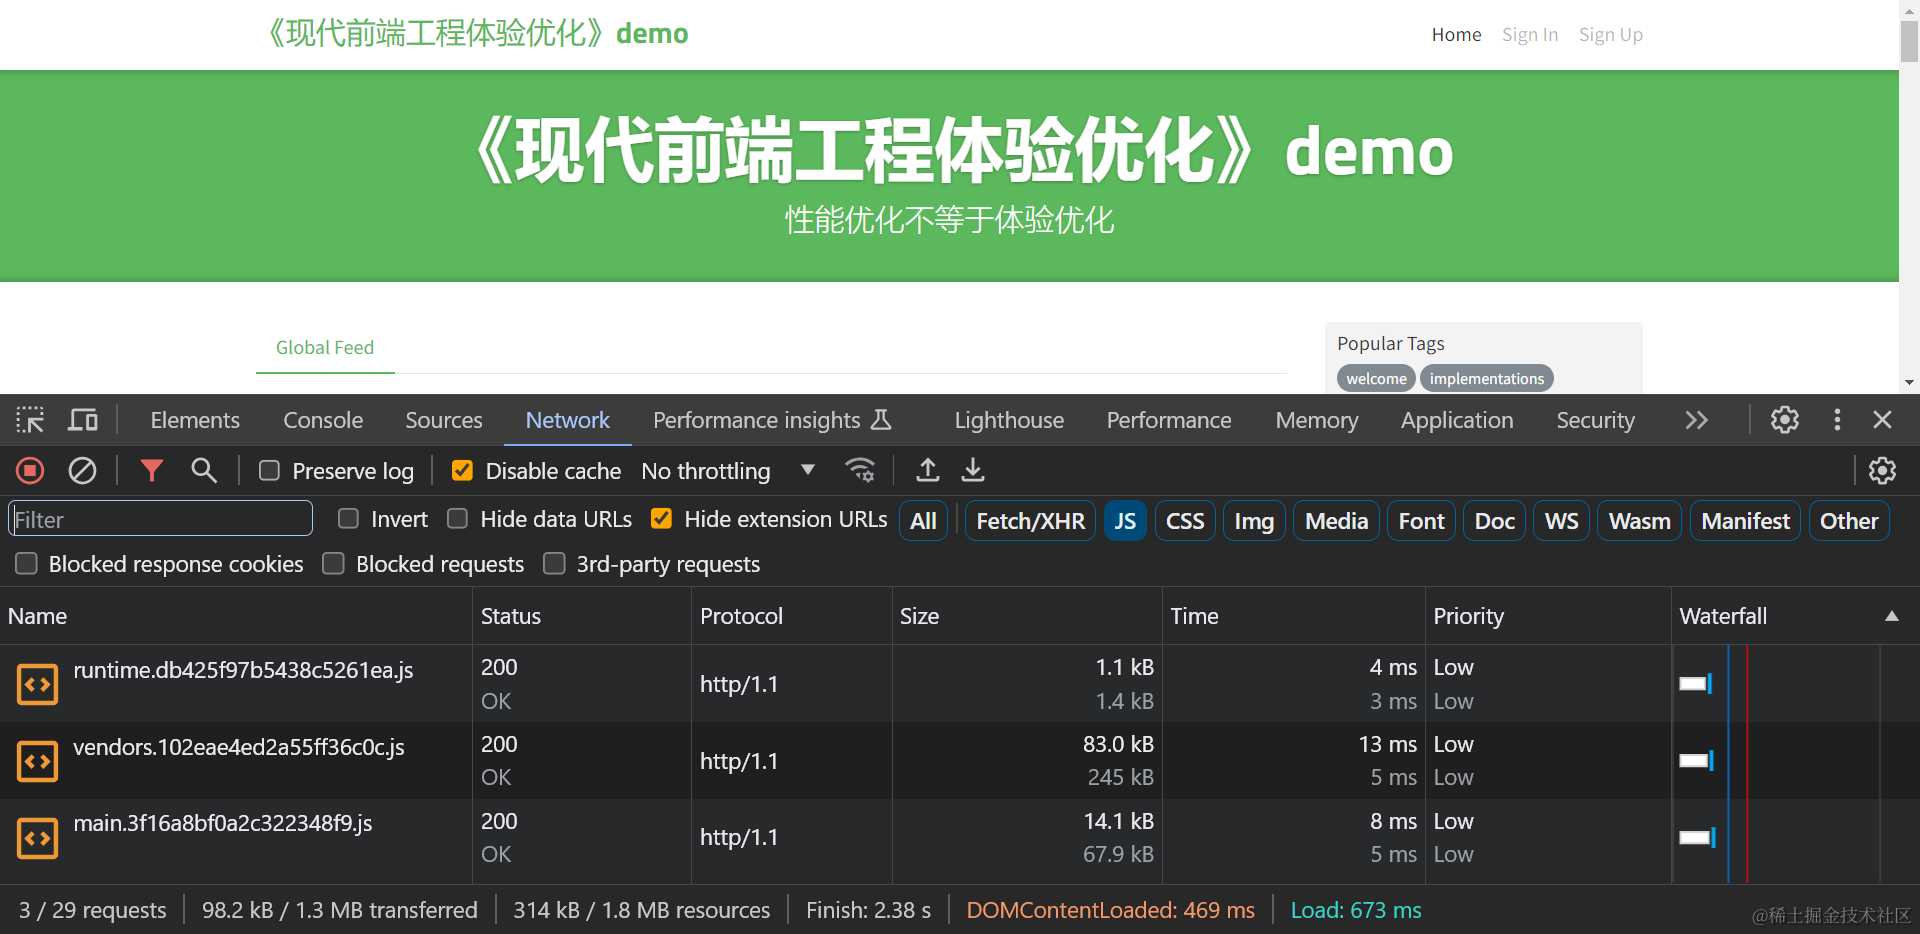Click into the Filter text field
The width and height of the screenshot is (1920, 934).
pos(160,519)
